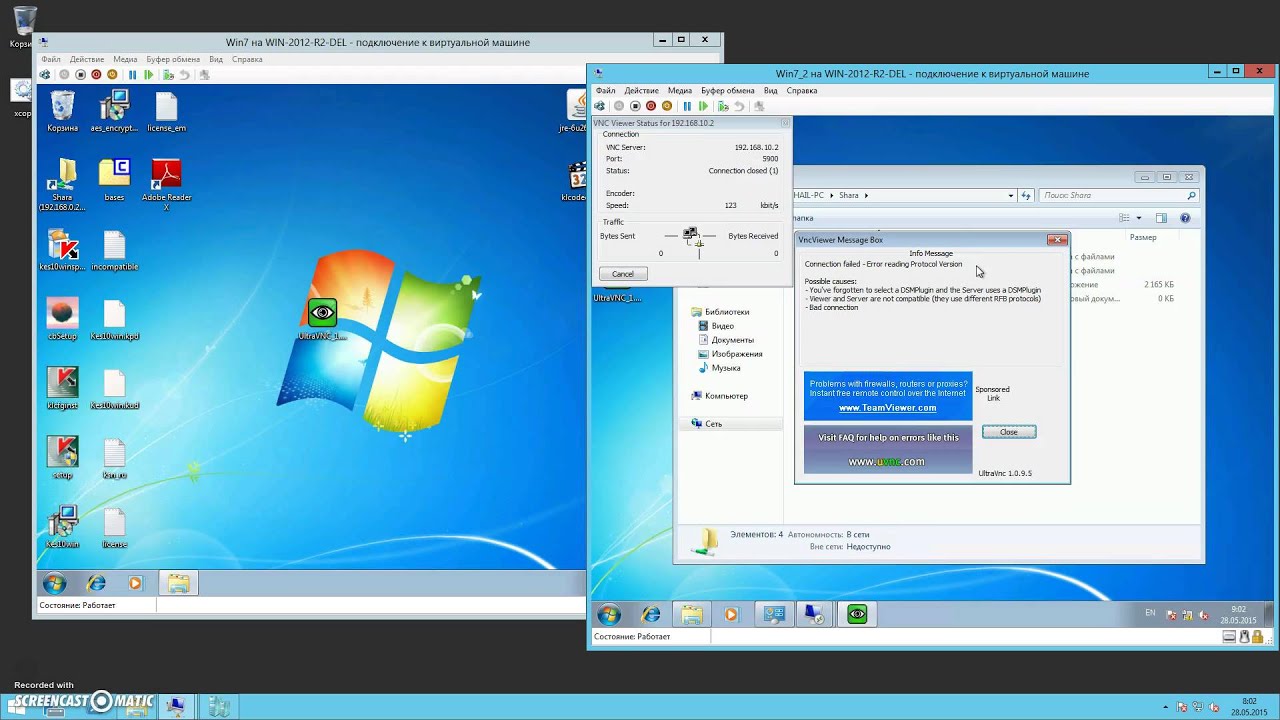
Task: Click red X on VncViewer Message Box
Action: point(1057,240)
